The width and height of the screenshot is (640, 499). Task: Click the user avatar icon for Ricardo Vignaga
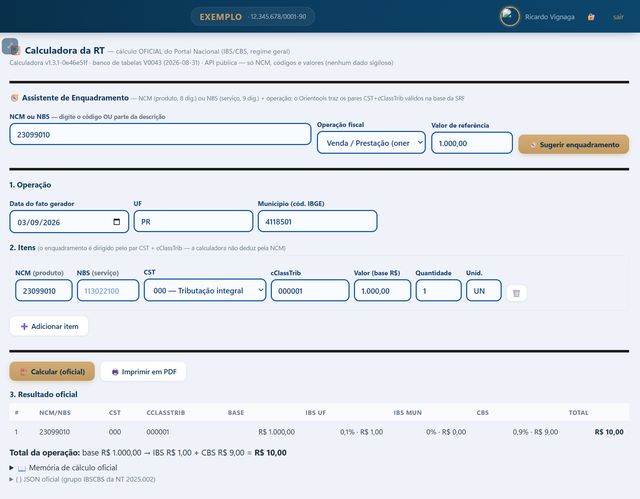(x=509, y=17)
